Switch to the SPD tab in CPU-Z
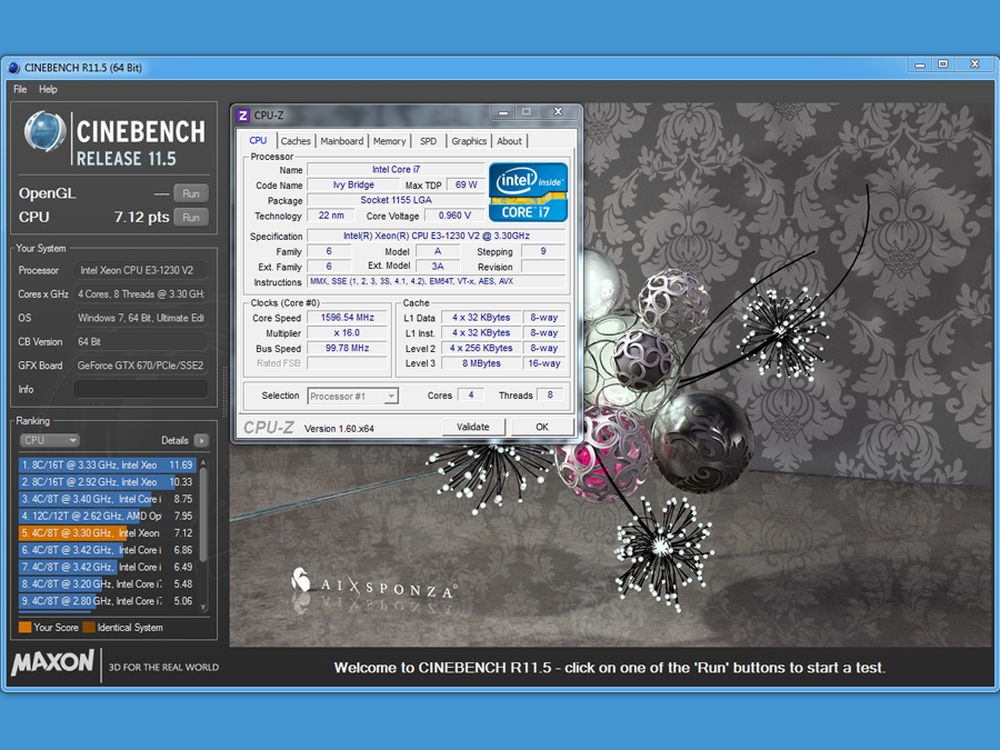The image size is (1000, 750). point(429,141)
